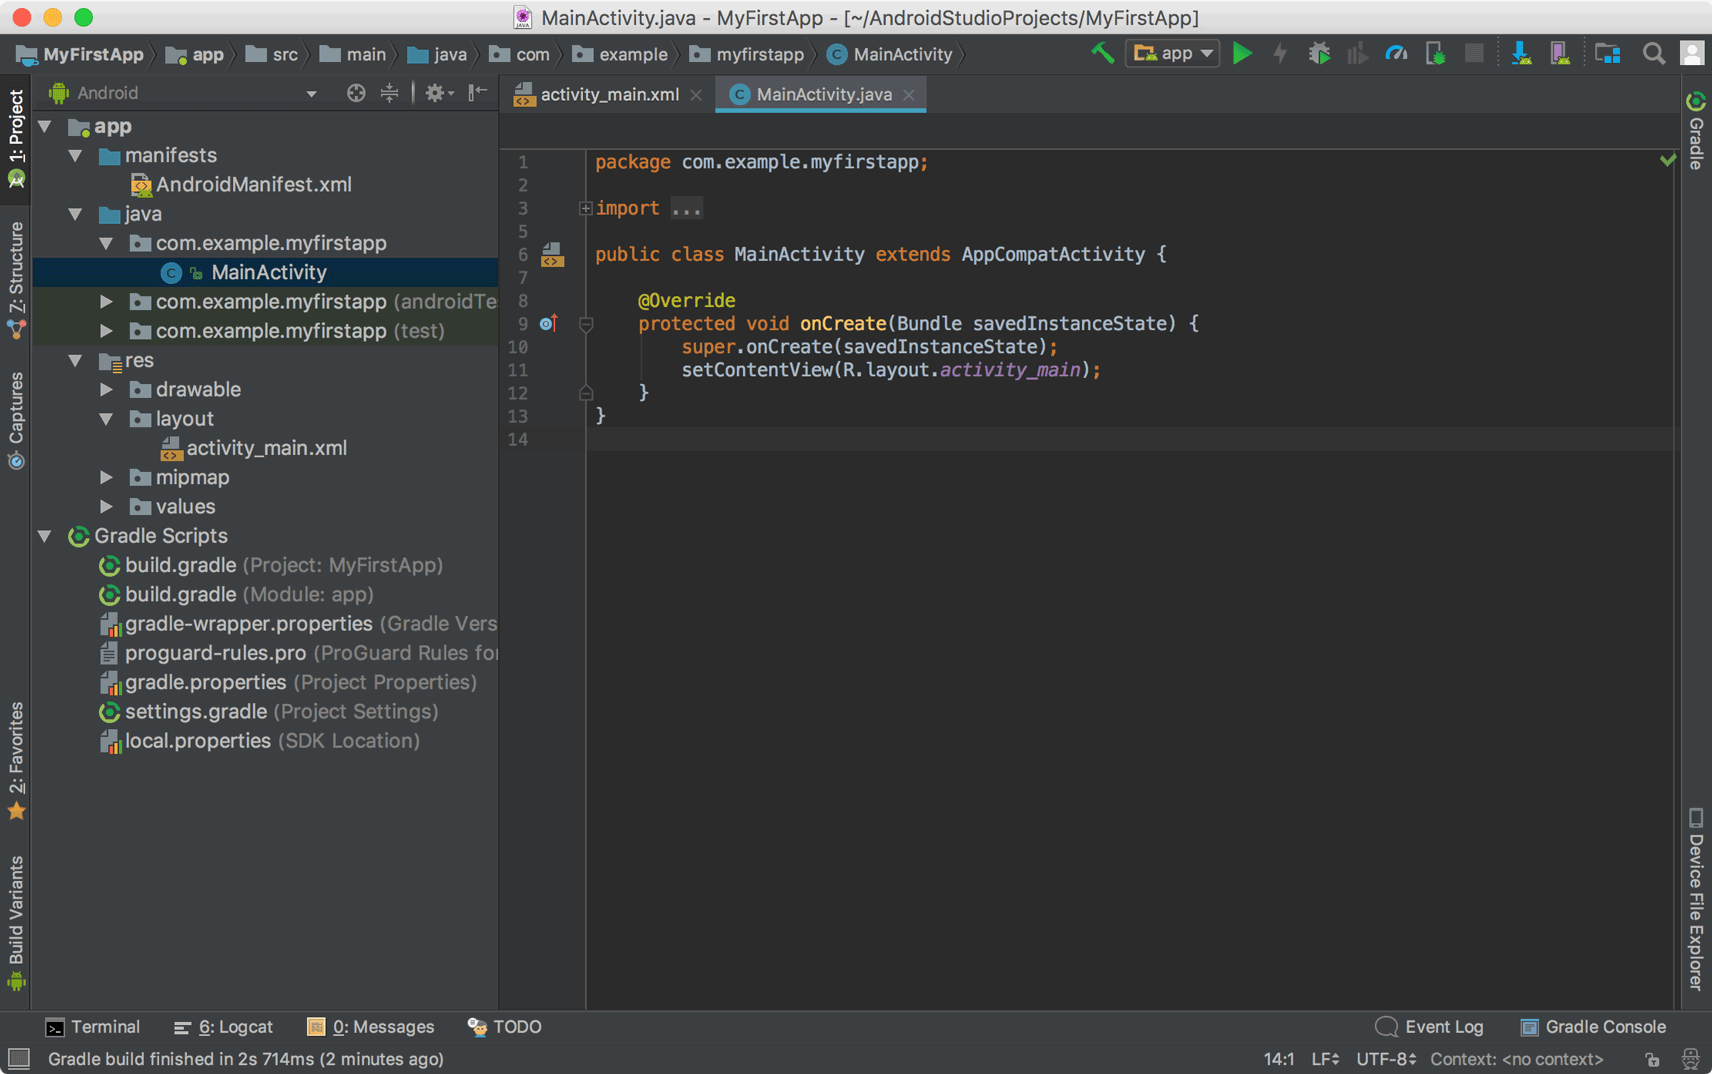1712x1074 pixels.
Task: Open the Gradle Console
Action: pyautogui.click(x=1593, y=1027)
